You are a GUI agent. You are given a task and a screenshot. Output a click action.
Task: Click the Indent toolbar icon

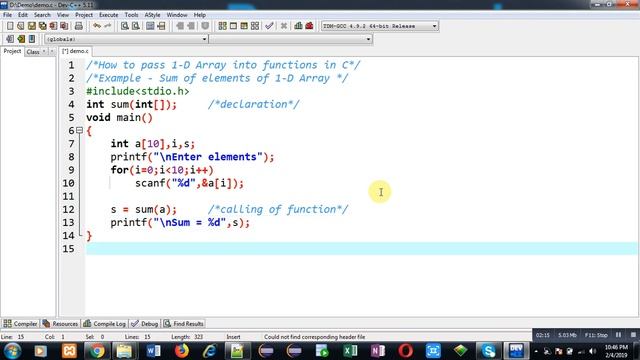coord(180,26)
